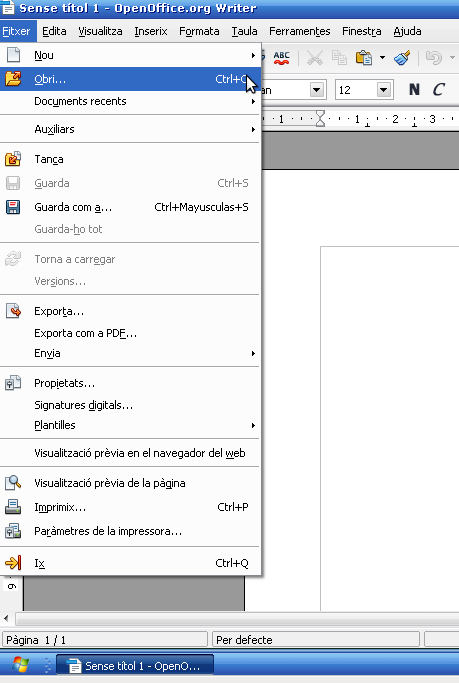Click the Paste clipboard toolbar icon
This screenshot has height=683, width=459.
coord(364,57)
